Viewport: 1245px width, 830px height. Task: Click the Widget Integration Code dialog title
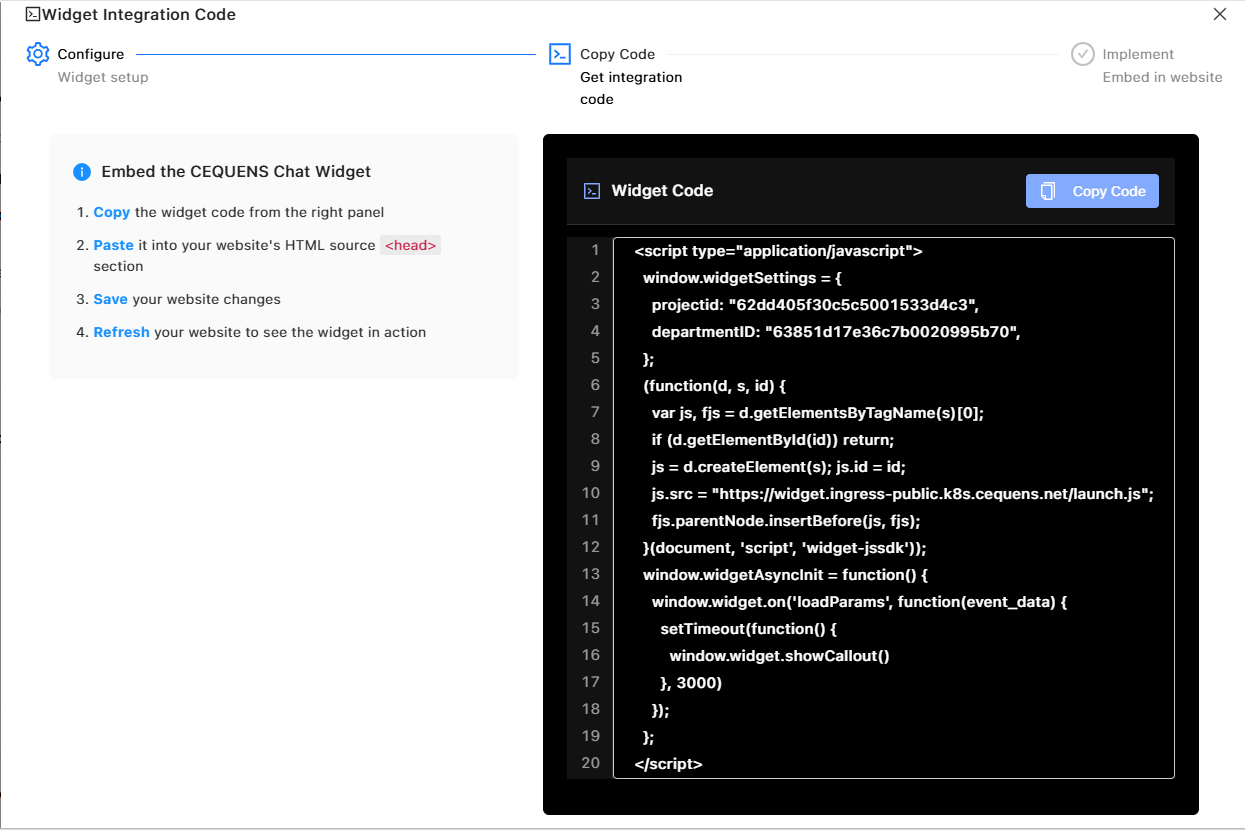[x=139, y=14]
